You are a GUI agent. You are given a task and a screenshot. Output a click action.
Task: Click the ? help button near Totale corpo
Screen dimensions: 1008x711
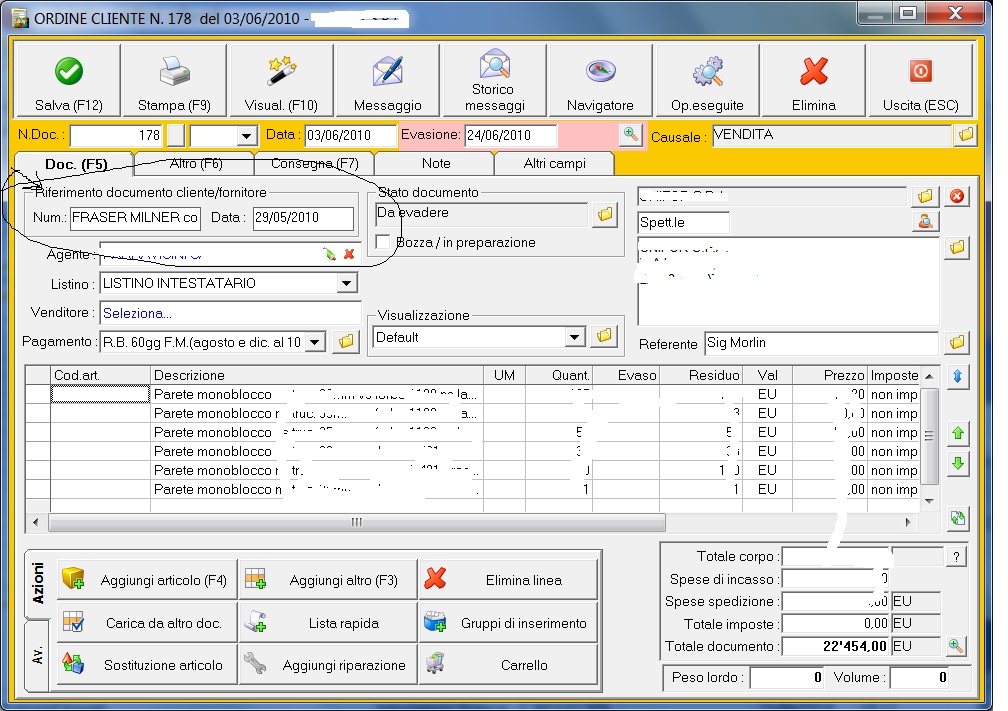pyautogui.click(x=956, y=557)
